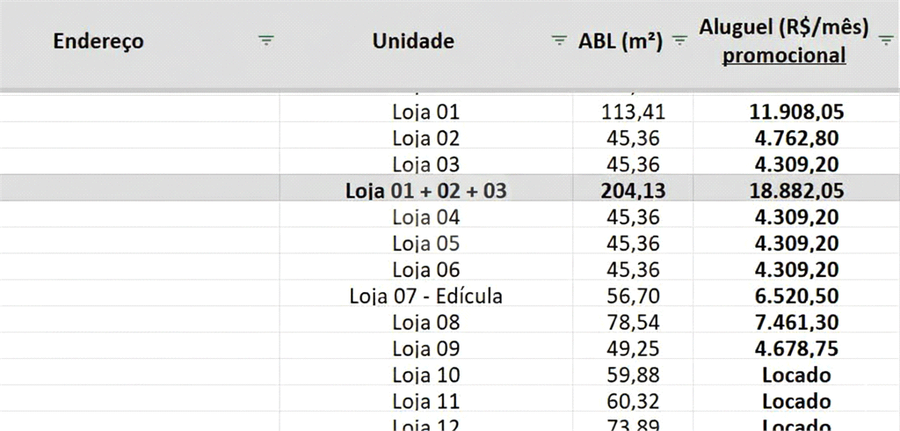Screen dimensions: 900x431
Task: Open the Unidade column filter
Action: [559, 41]
